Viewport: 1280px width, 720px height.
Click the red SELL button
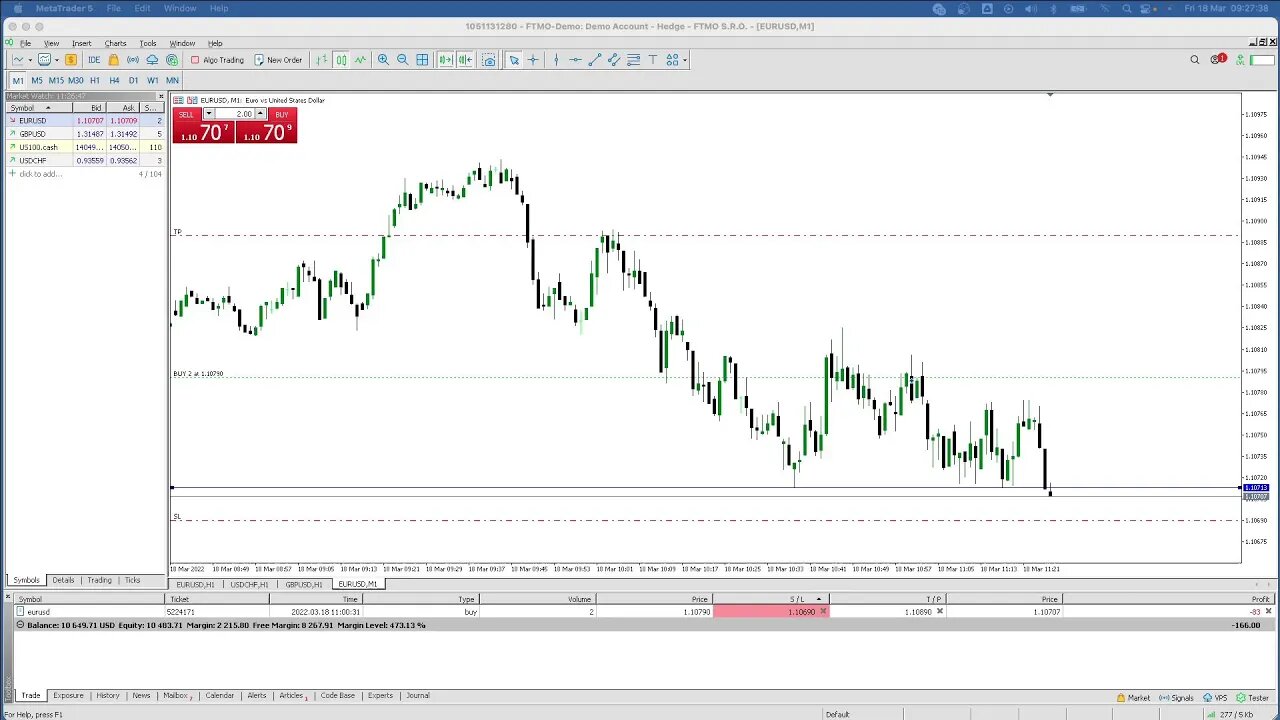click(203, 126)
